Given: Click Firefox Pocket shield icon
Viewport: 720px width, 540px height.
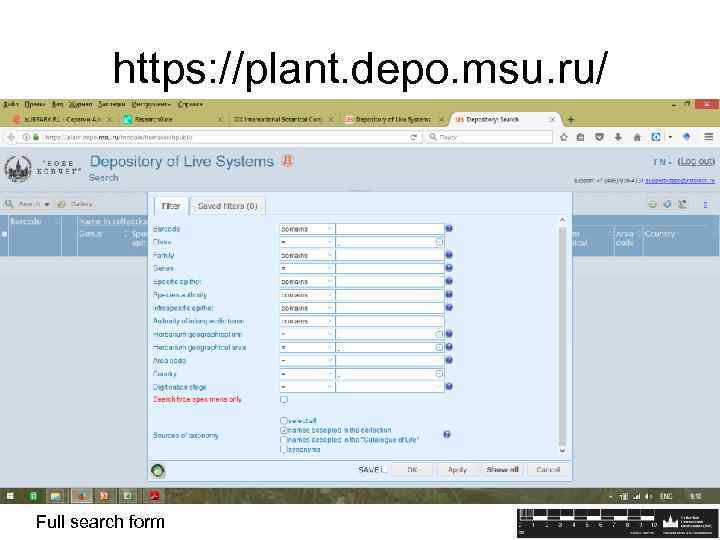Looking at the screenshot, I should tap(599, 137).
